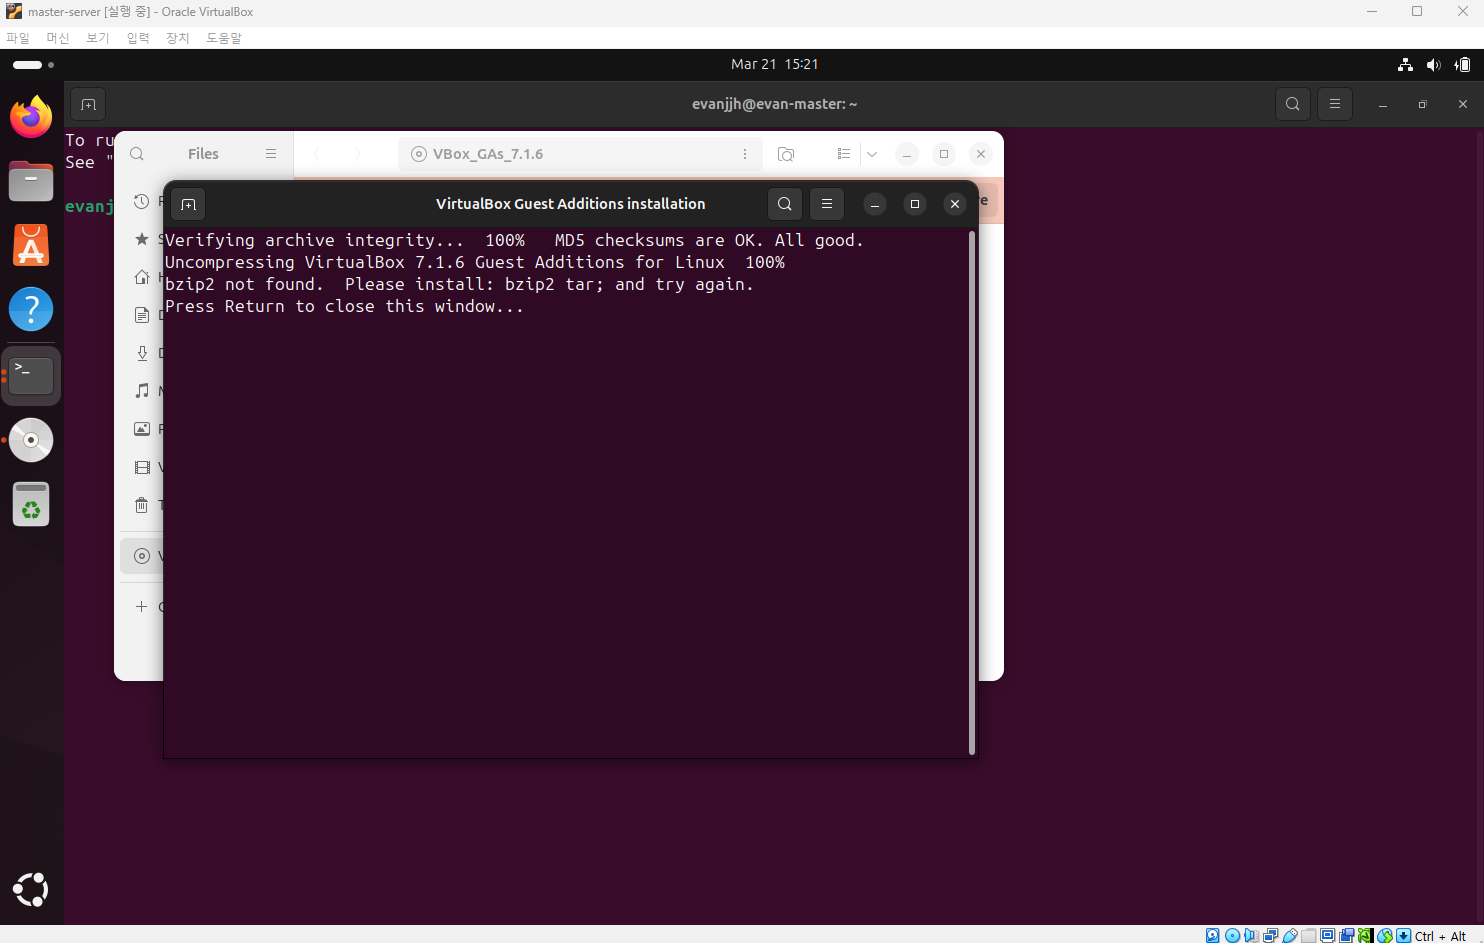
Task: Open the date and time menu Mar 21 15:21
Action: pos(775,64)
